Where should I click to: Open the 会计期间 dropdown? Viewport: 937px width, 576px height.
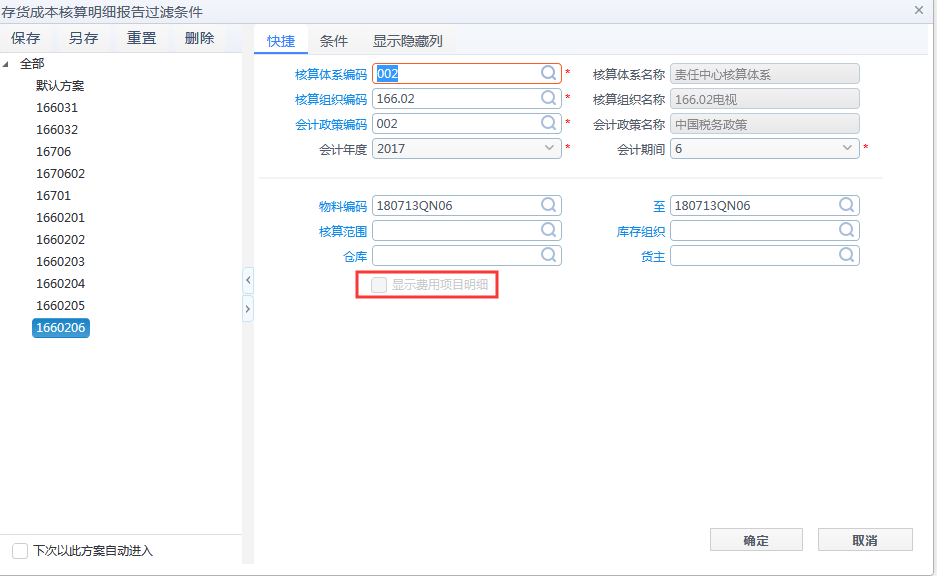click(x=847, y=148)
